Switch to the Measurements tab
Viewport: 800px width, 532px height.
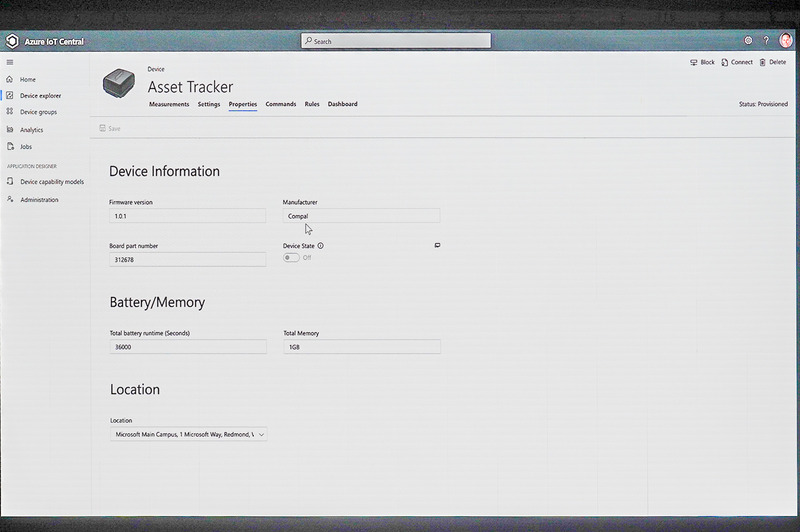tap(169, 104)
